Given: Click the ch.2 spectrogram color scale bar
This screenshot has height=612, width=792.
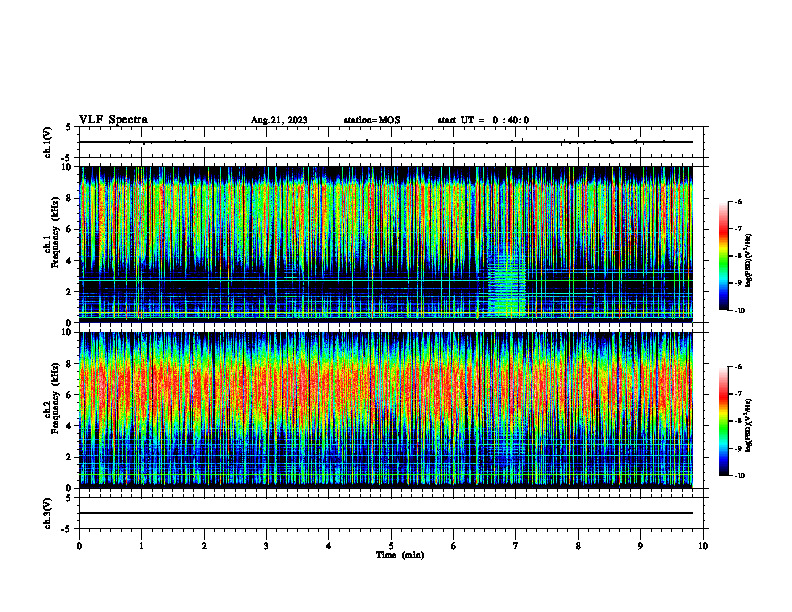Looking at the screenshot, I should tap(724, 421).
